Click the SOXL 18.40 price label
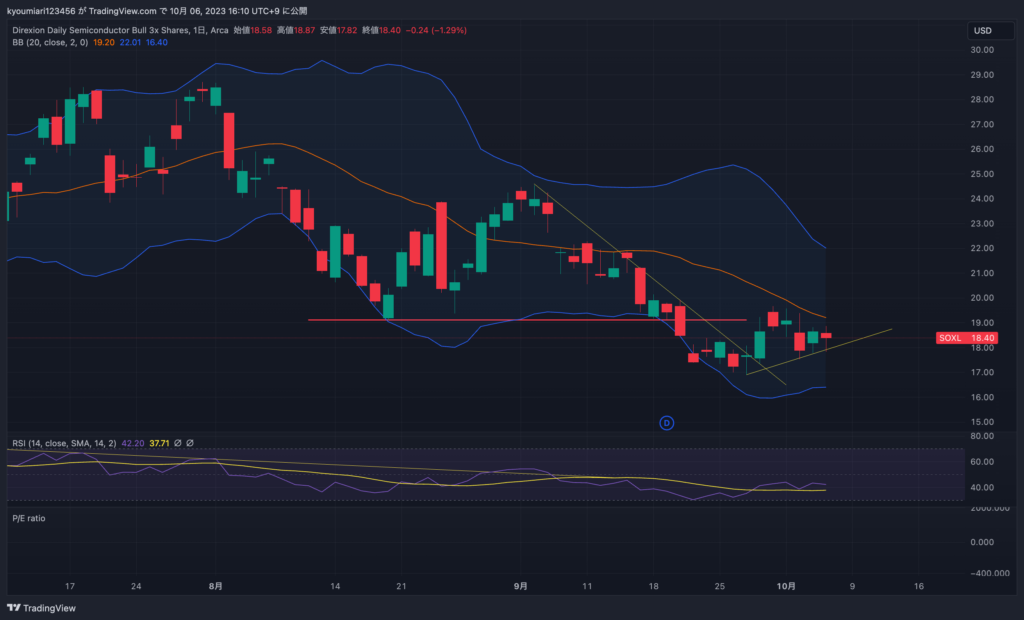 [x=967, y=338]
